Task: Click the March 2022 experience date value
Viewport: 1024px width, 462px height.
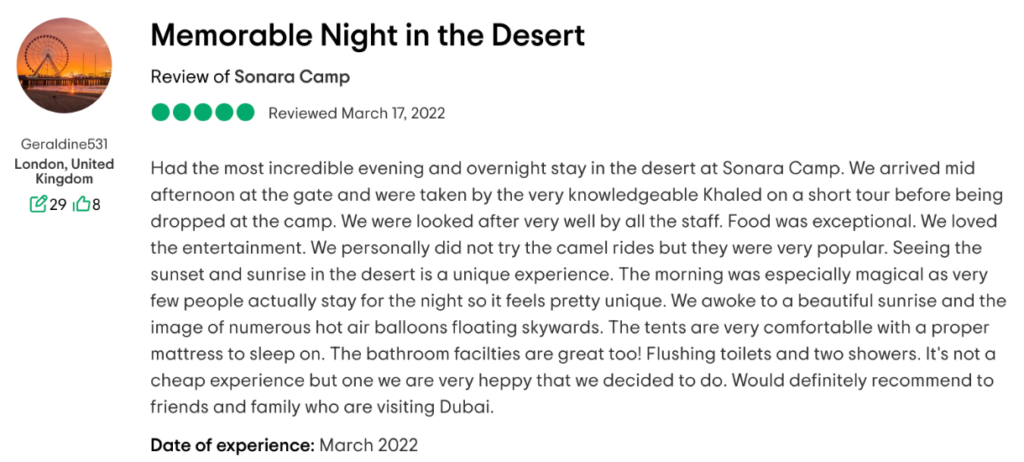Action: click(368, 446)
